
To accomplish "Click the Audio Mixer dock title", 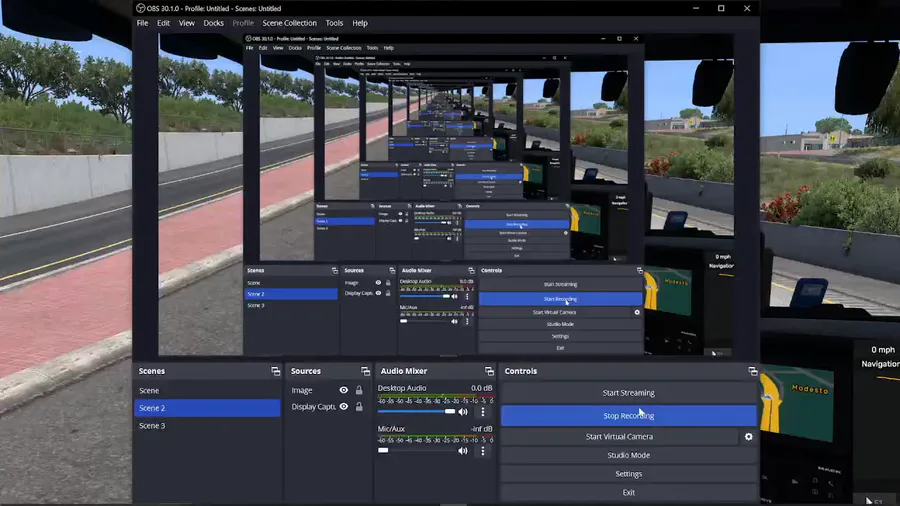I will [404, 371].
